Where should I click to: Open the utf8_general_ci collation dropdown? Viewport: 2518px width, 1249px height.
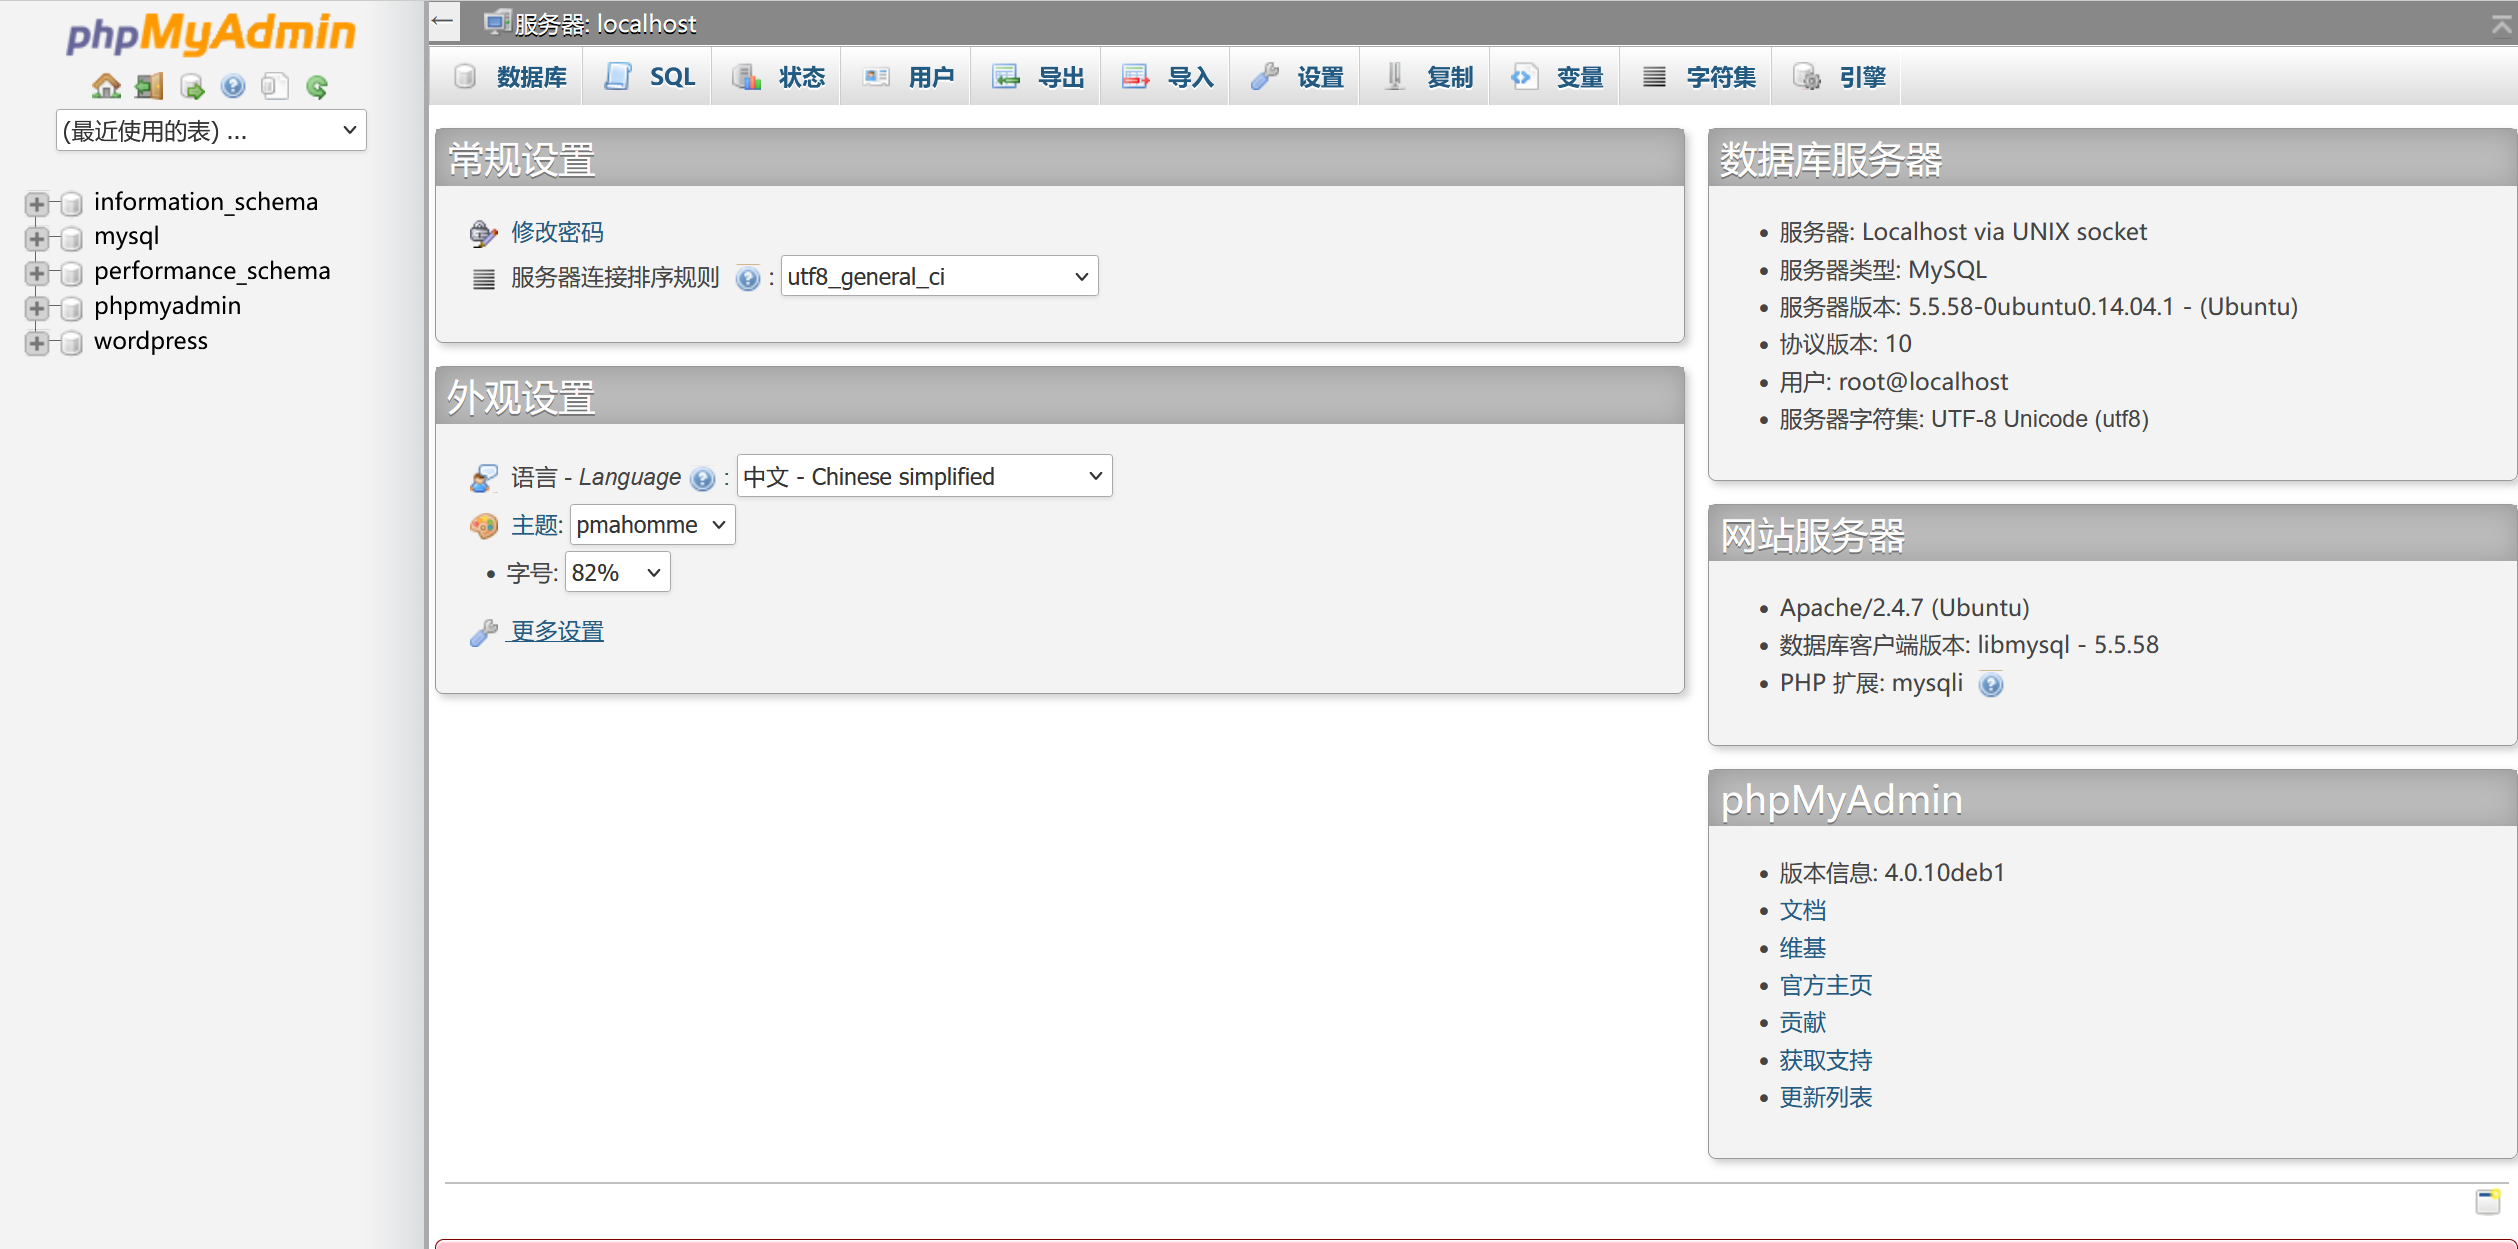point(939,276)
